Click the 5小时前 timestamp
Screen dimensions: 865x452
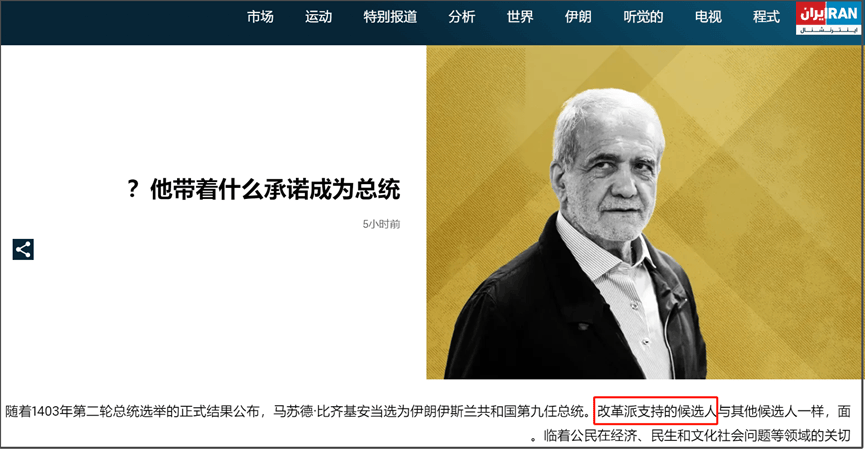(381, 224)
